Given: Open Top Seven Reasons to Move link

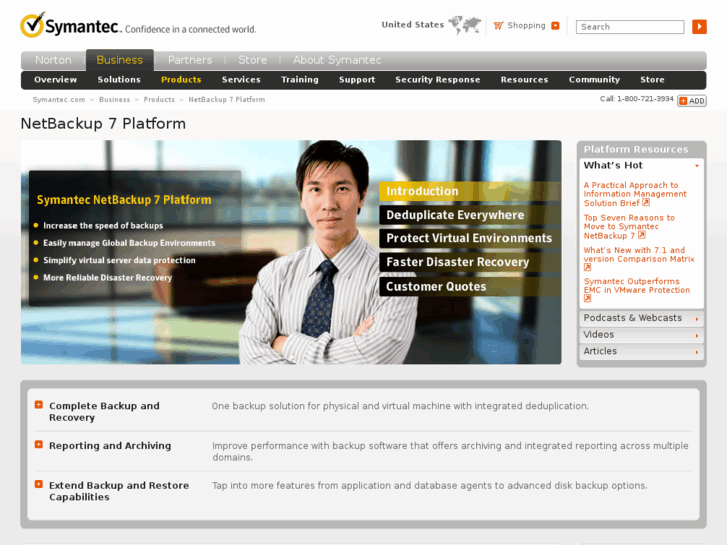Looking at the screenshot, I should [629, 226].
